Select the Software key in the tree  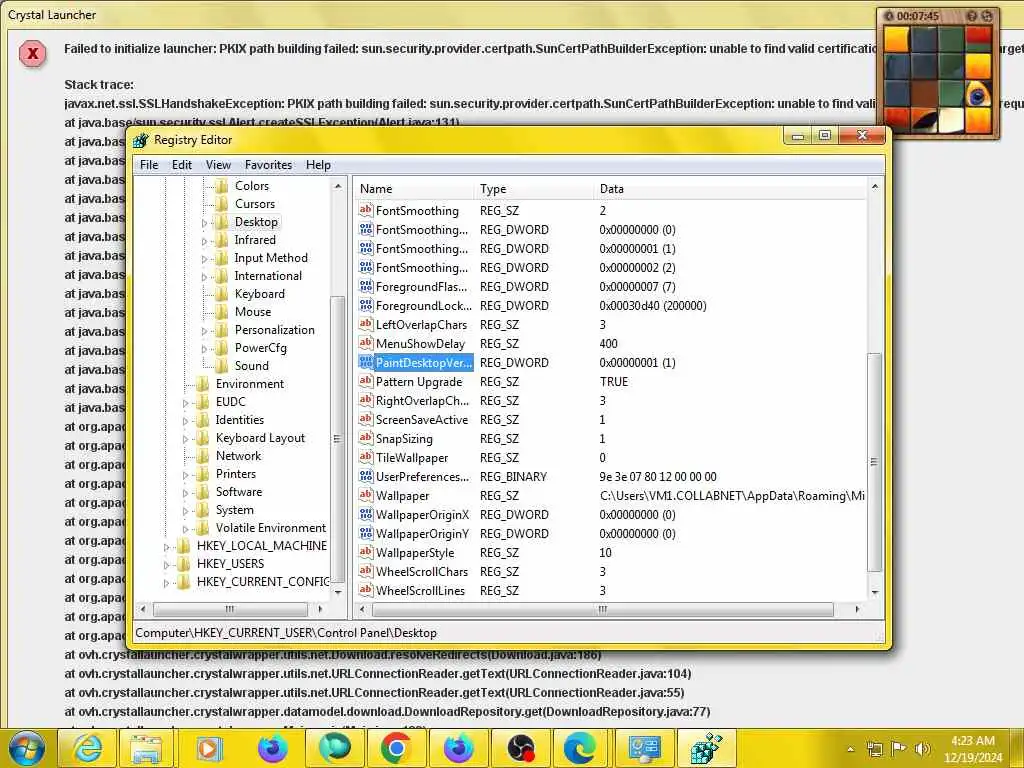point(238,492)
